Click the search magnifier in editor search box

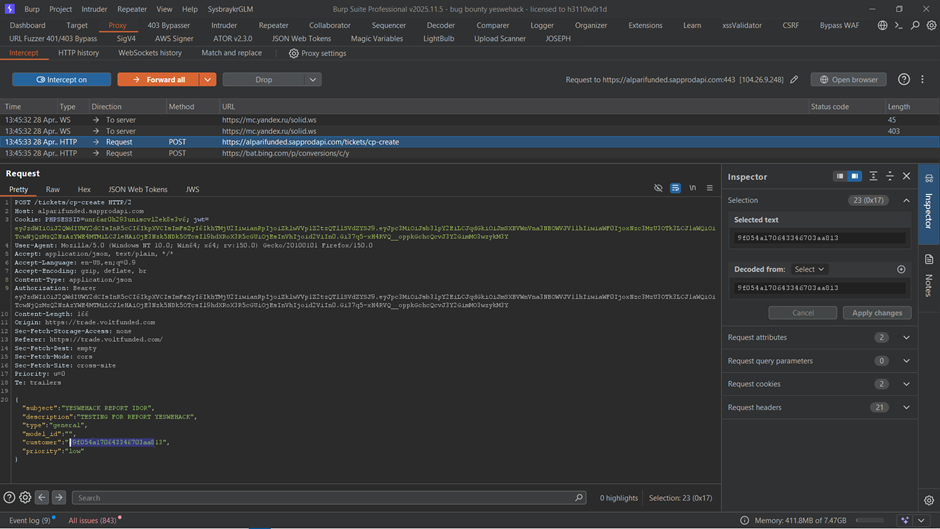click(x=579, y=497)
